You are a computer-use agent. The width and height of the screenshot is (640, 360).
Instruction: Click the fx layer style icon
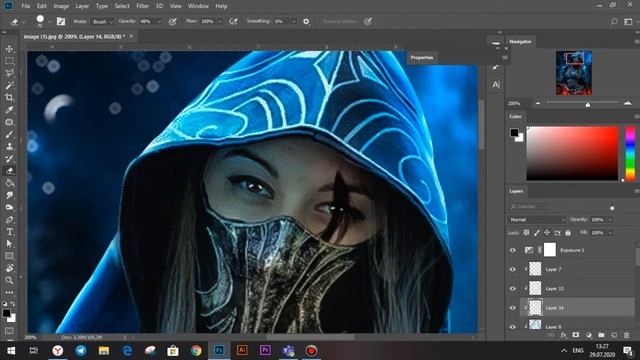tap(563, 335)
